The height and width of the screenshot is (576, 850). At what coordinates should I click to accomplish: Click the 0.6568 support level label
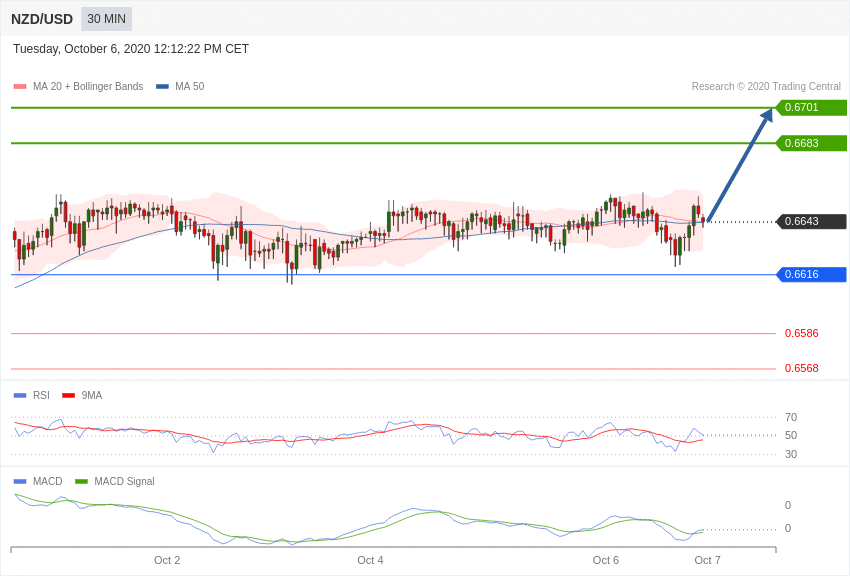[x=802, y=368]
